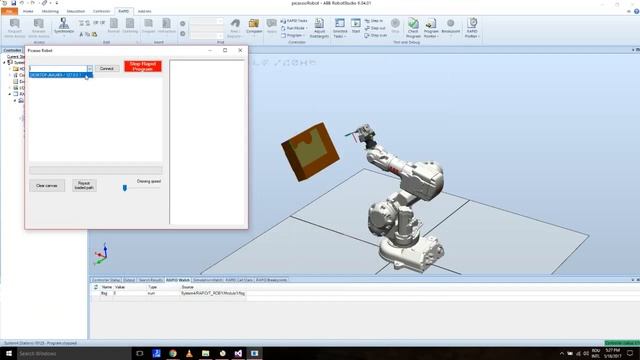Open the Output tab in bottom panel

(129, 280)
